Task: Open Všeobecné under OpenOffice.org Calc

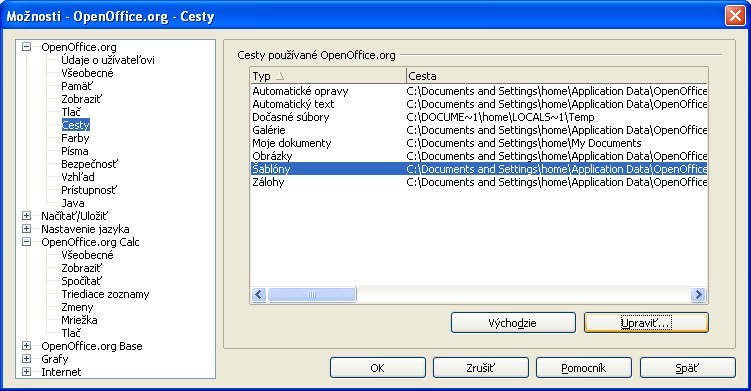Action: [x=87, y=255]
